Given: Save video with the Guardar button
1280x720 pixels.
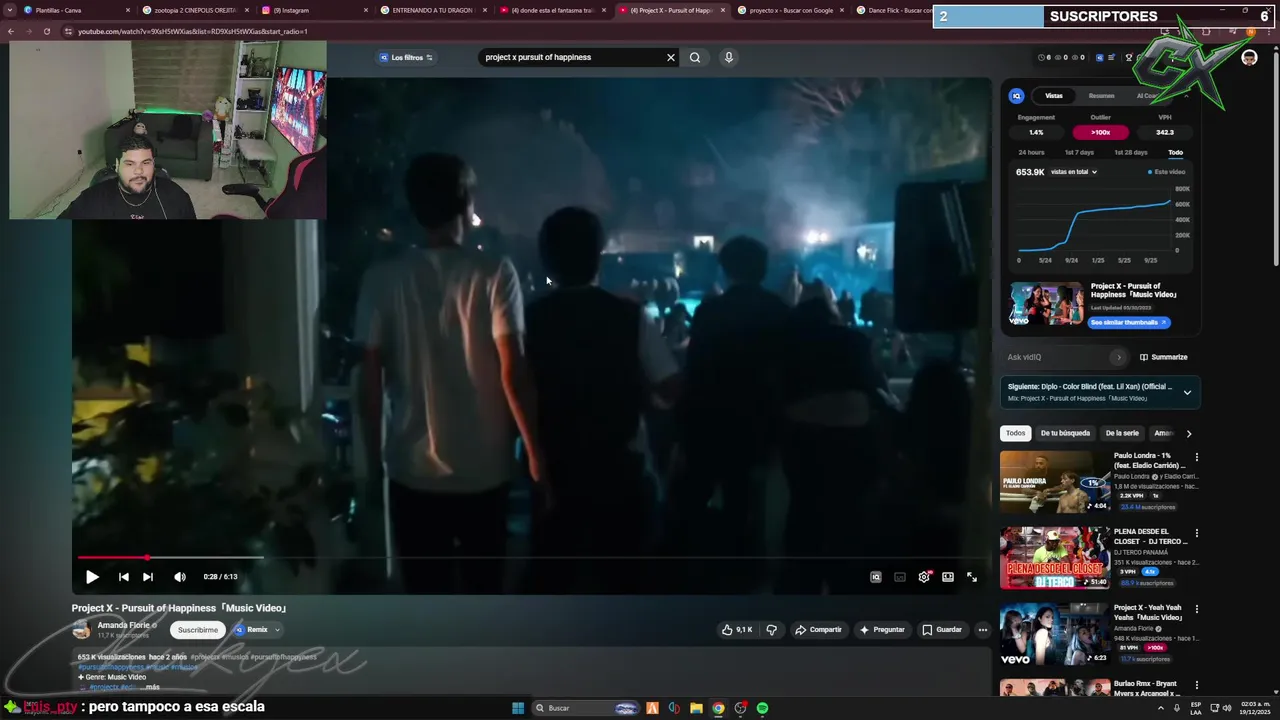Looking at the screenshot, I should [x=942, y=630].
